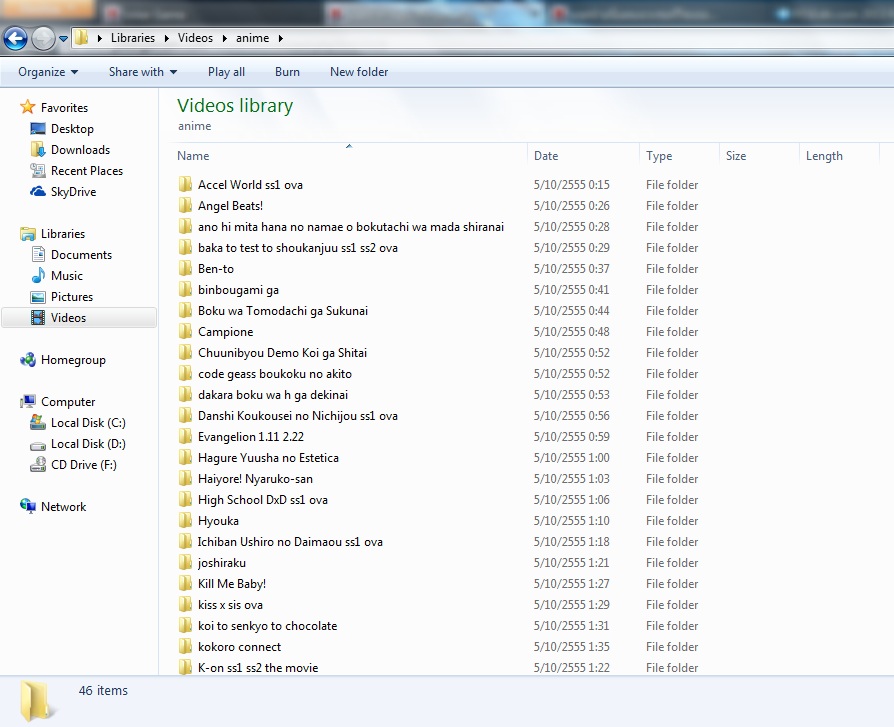894x727 pixels.
Task: Select 'baka to test to shoukanjuu ss1 ss2 ova'
Action: [x=298, y=248]
